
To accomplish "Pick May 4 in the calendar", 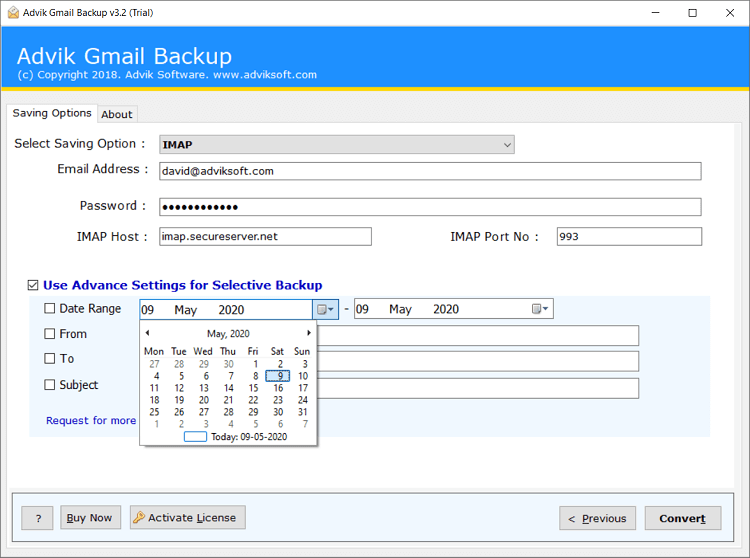I will point(156,376).
